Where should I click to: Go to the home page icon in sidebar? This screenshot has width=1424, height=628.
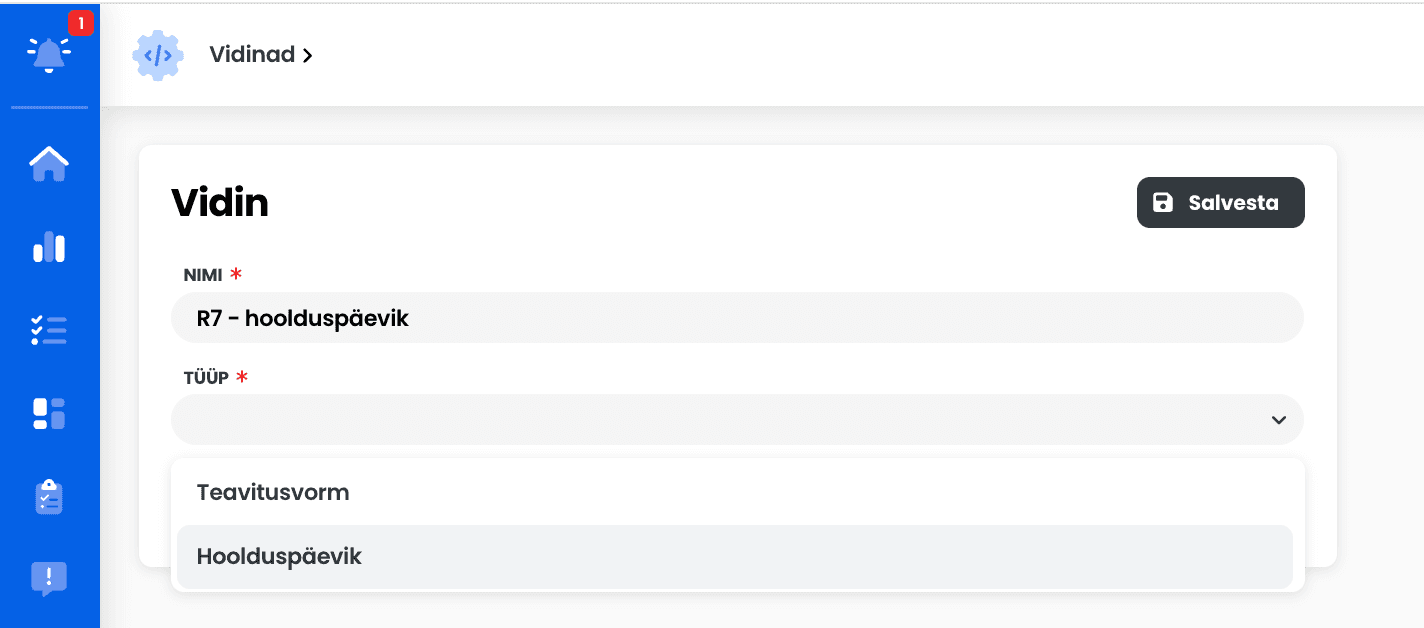click(x=49, y=163)
